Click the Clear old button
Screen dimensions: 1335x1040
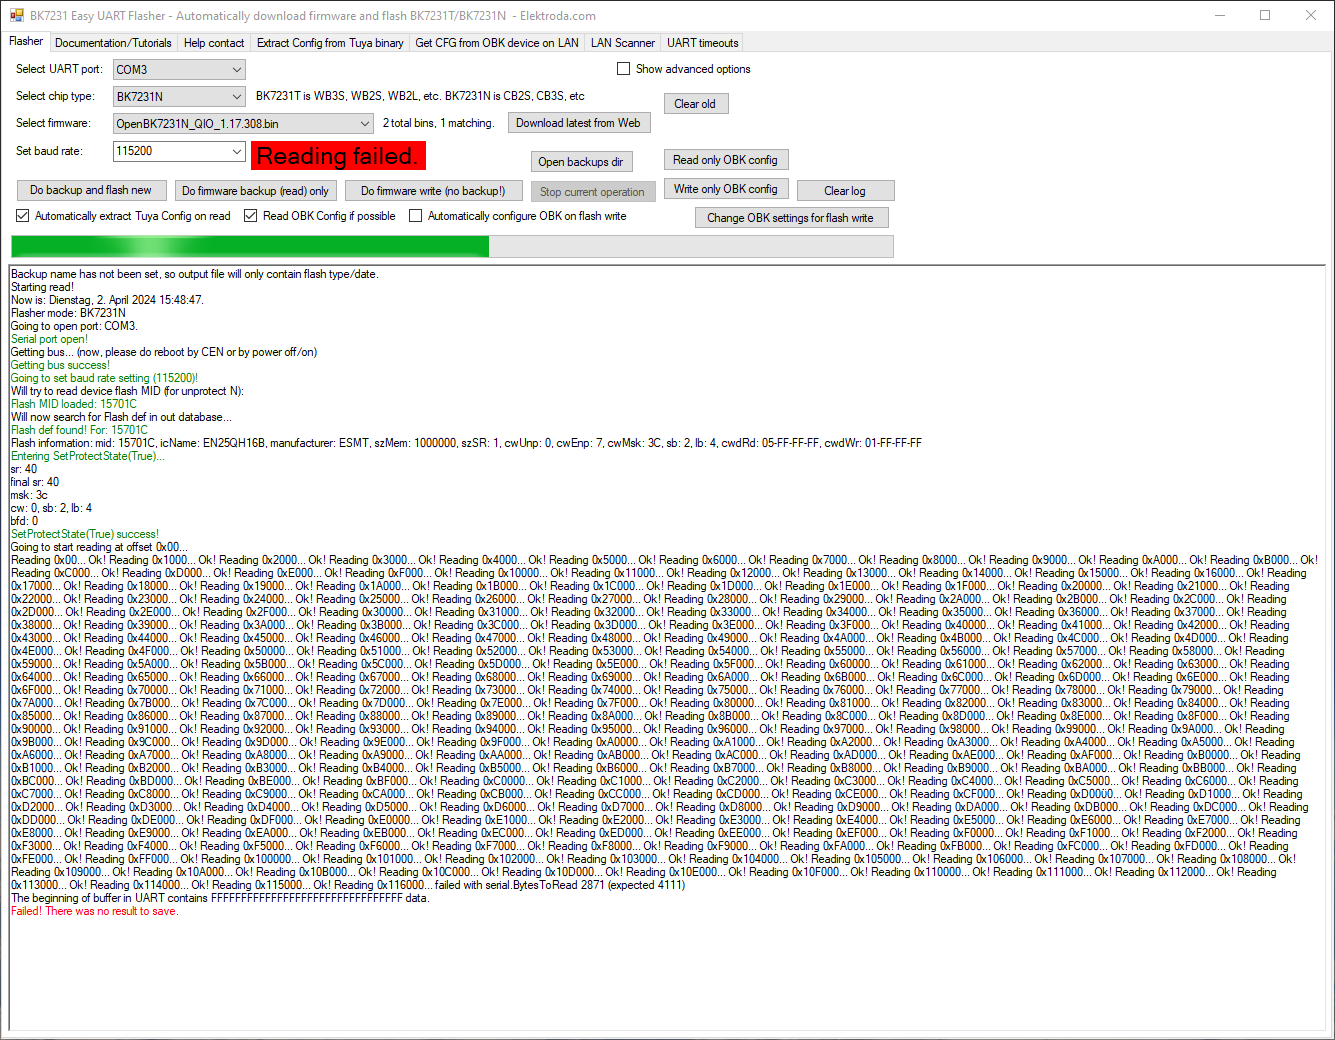click(695, 104)
